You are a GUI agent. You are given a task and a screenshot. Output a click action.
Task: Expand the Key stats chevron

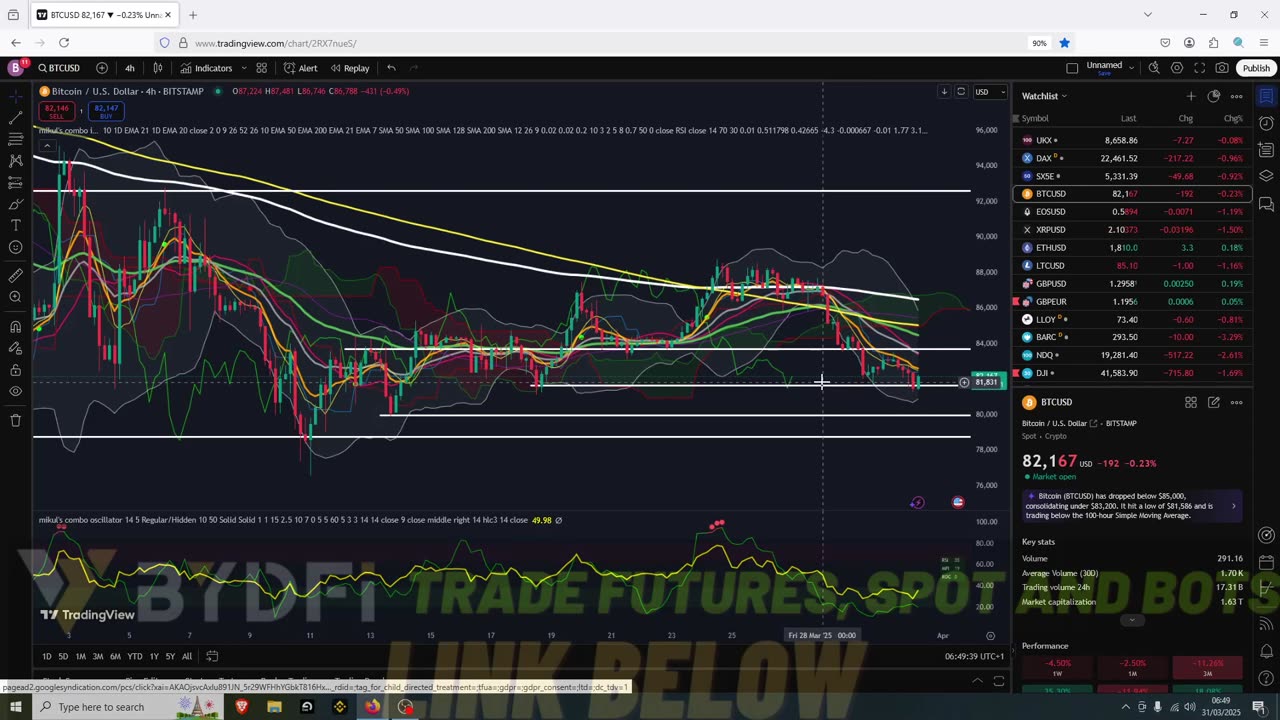point(1132,620)
